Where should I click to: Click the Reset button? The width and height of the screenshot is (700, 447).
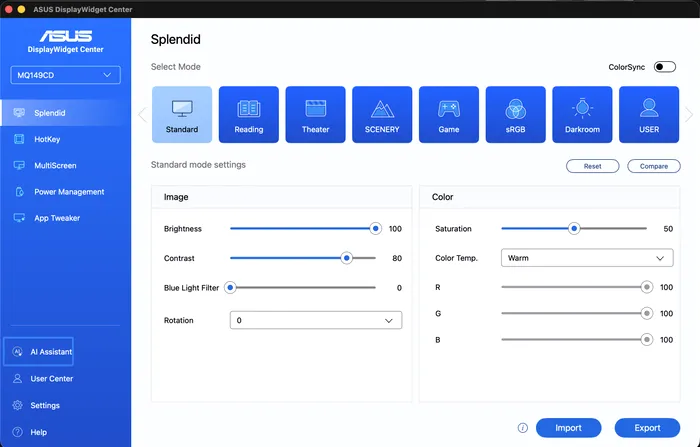point(592,166)
